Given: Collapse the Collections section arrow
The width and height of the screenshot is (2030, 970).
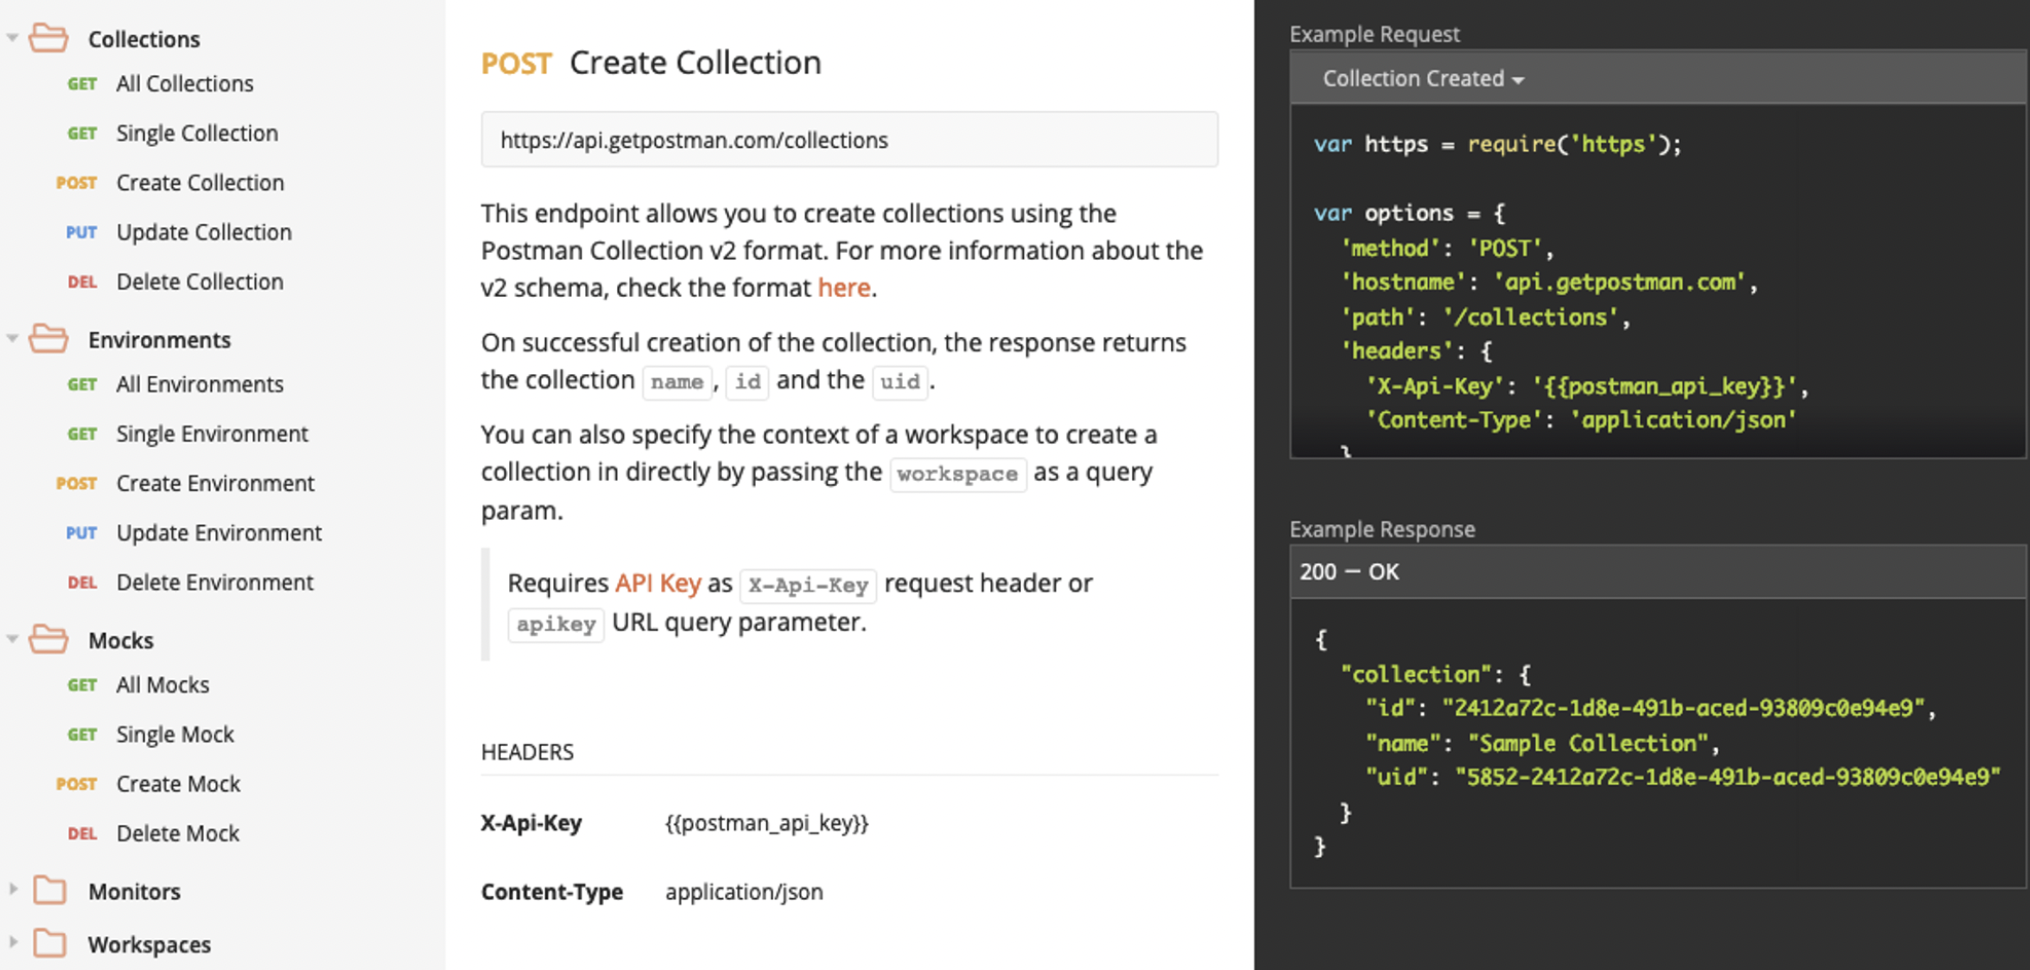Looking at the screenshot, I should 13,38.
